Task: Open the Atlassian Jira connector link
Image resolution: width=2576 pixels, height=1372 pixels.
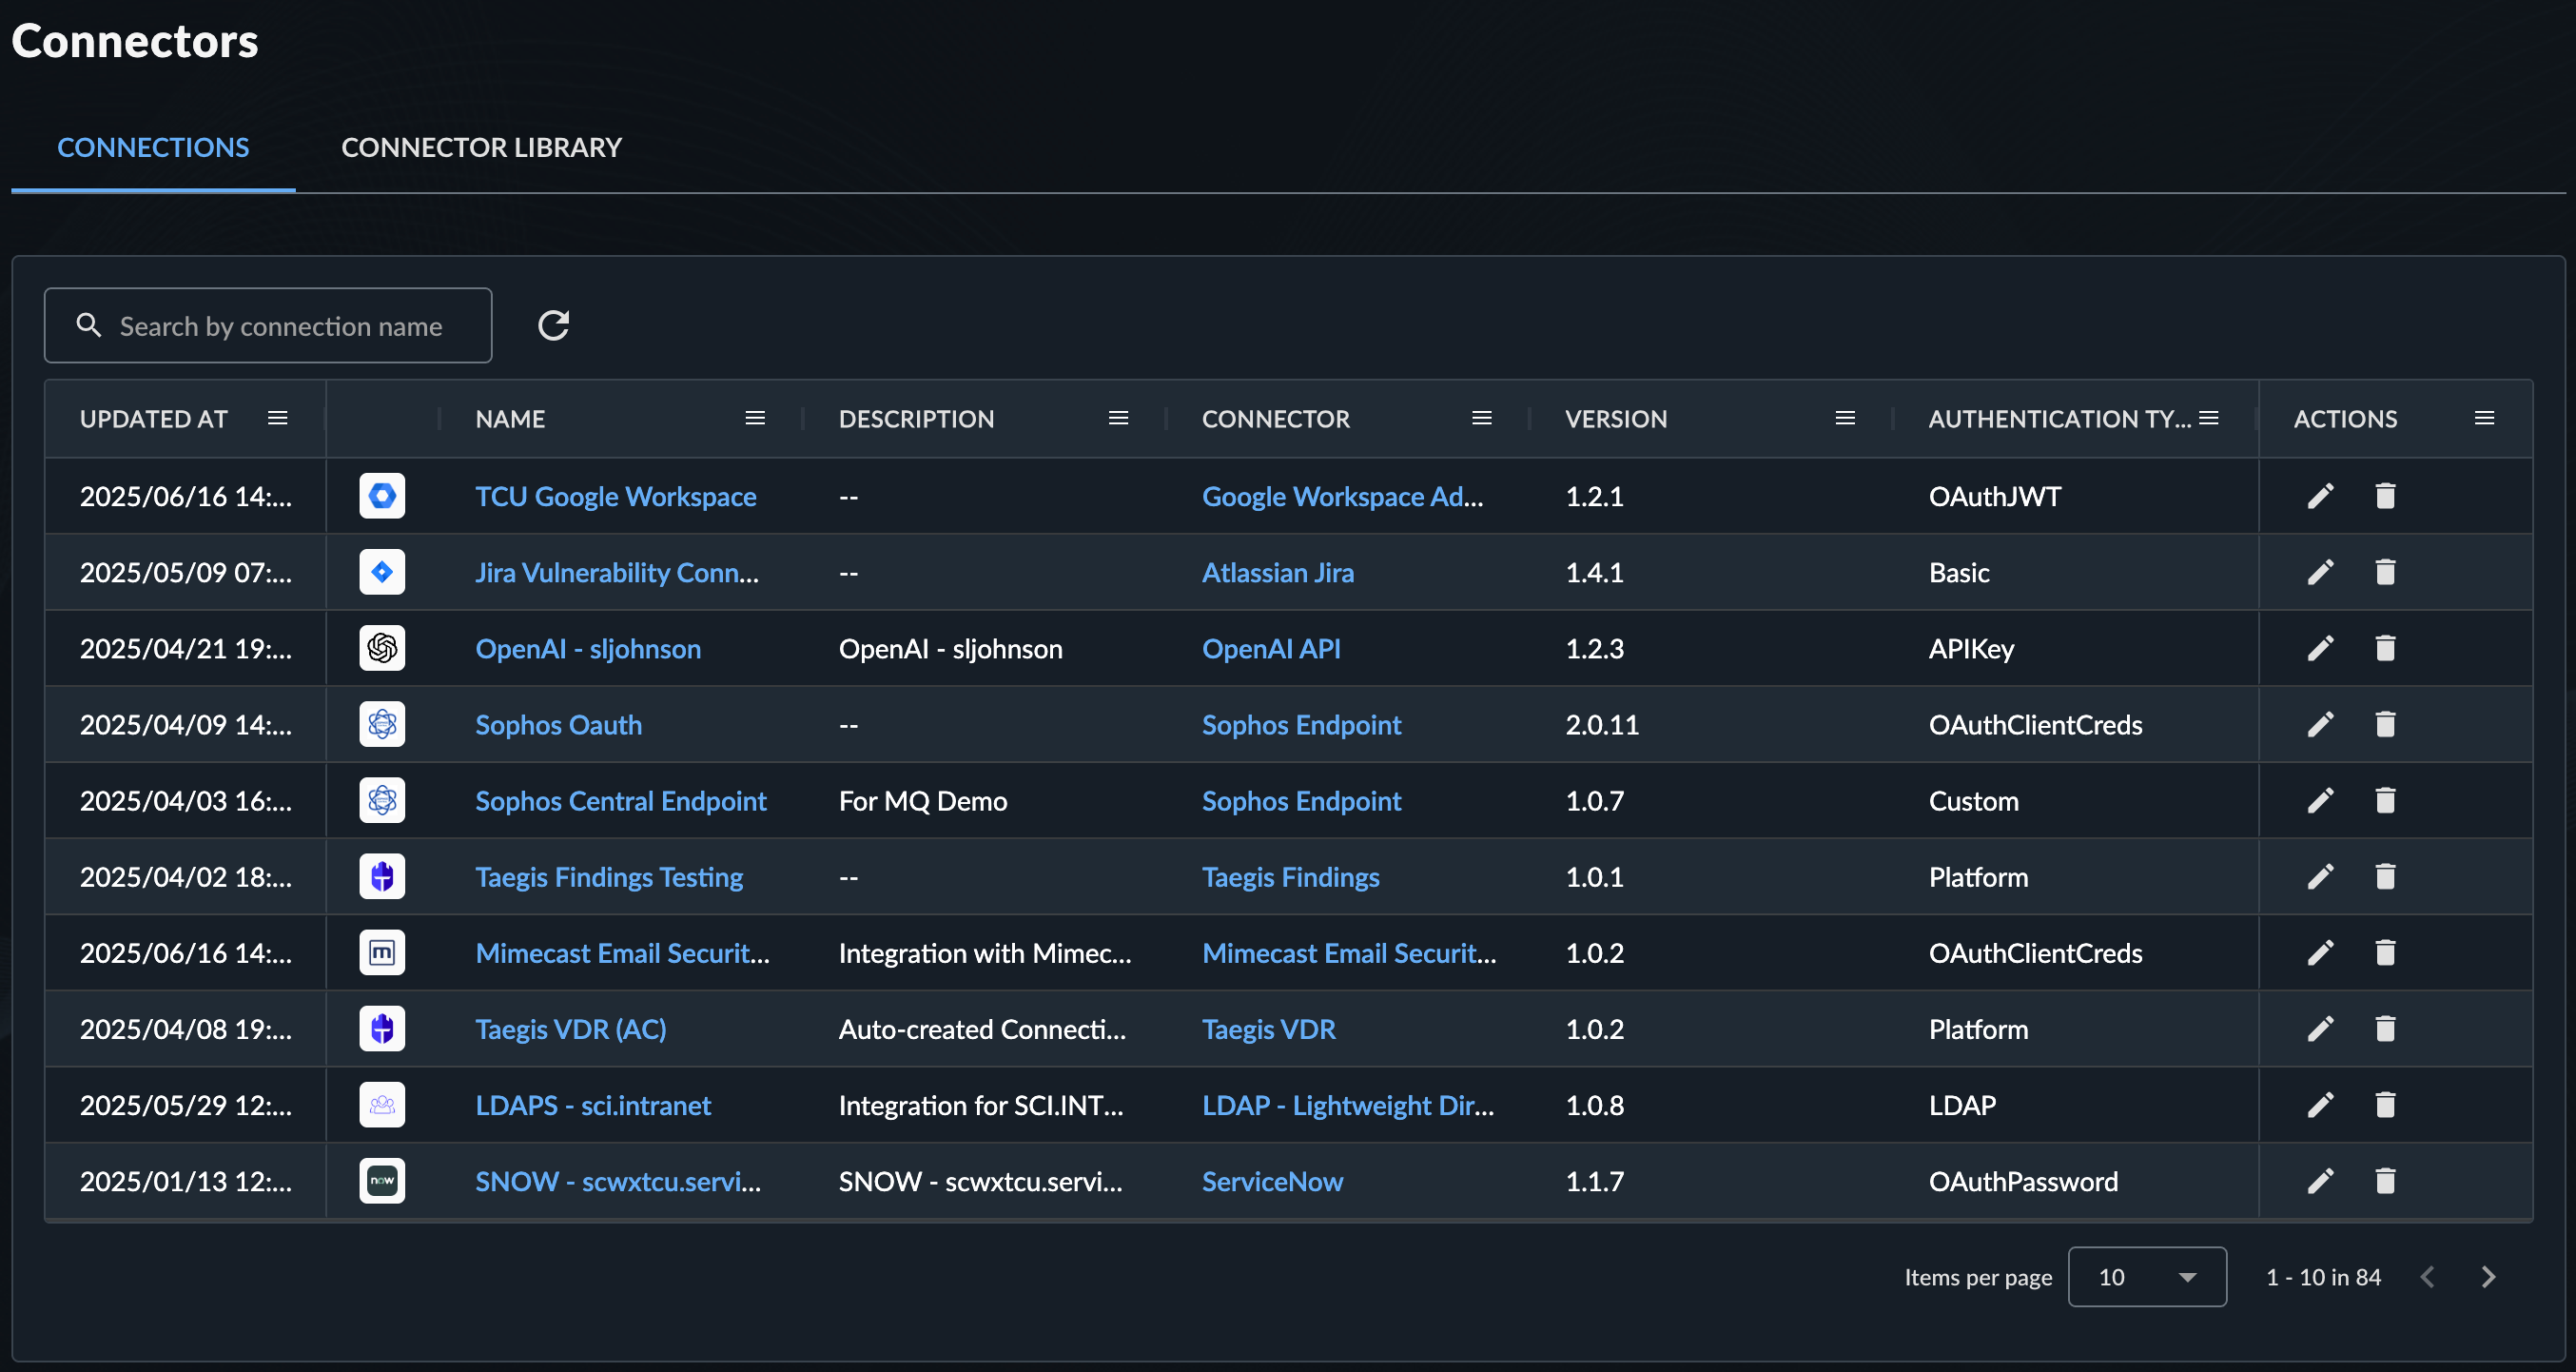Action: point(1277,572)
